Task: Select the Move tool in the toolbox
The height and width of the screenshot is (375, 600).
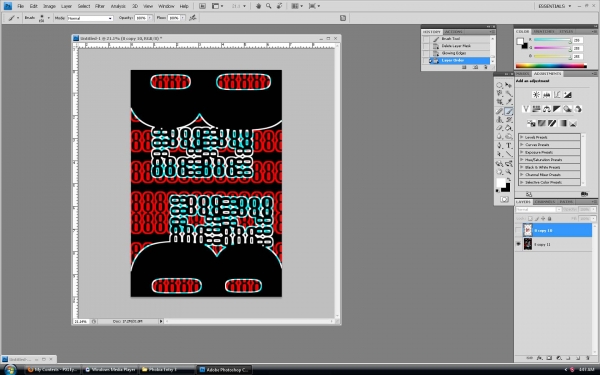Action: point(509,85)
